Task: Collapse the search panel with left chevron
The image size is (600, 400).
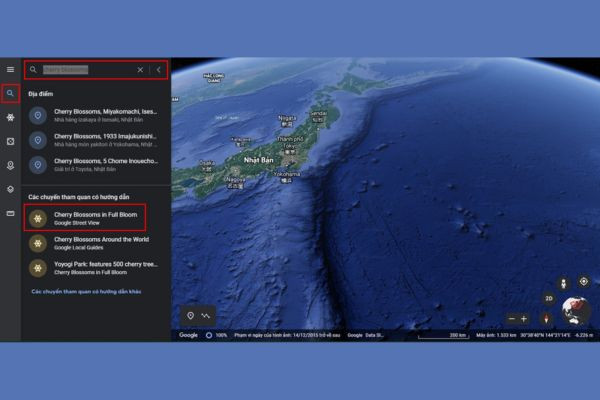Action: pos(158,70)
